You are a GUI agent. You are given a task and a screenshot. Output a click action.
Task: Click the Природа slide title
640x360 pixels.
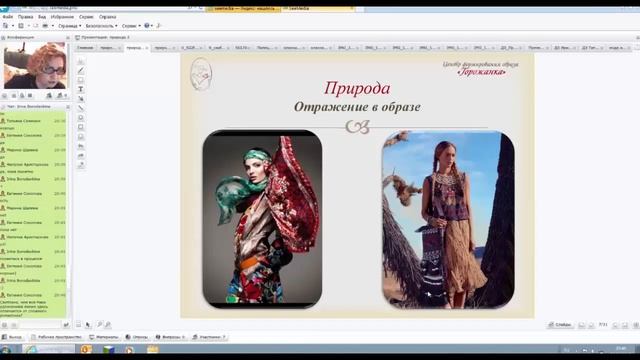pyautogui.click(x=357, y=88)
